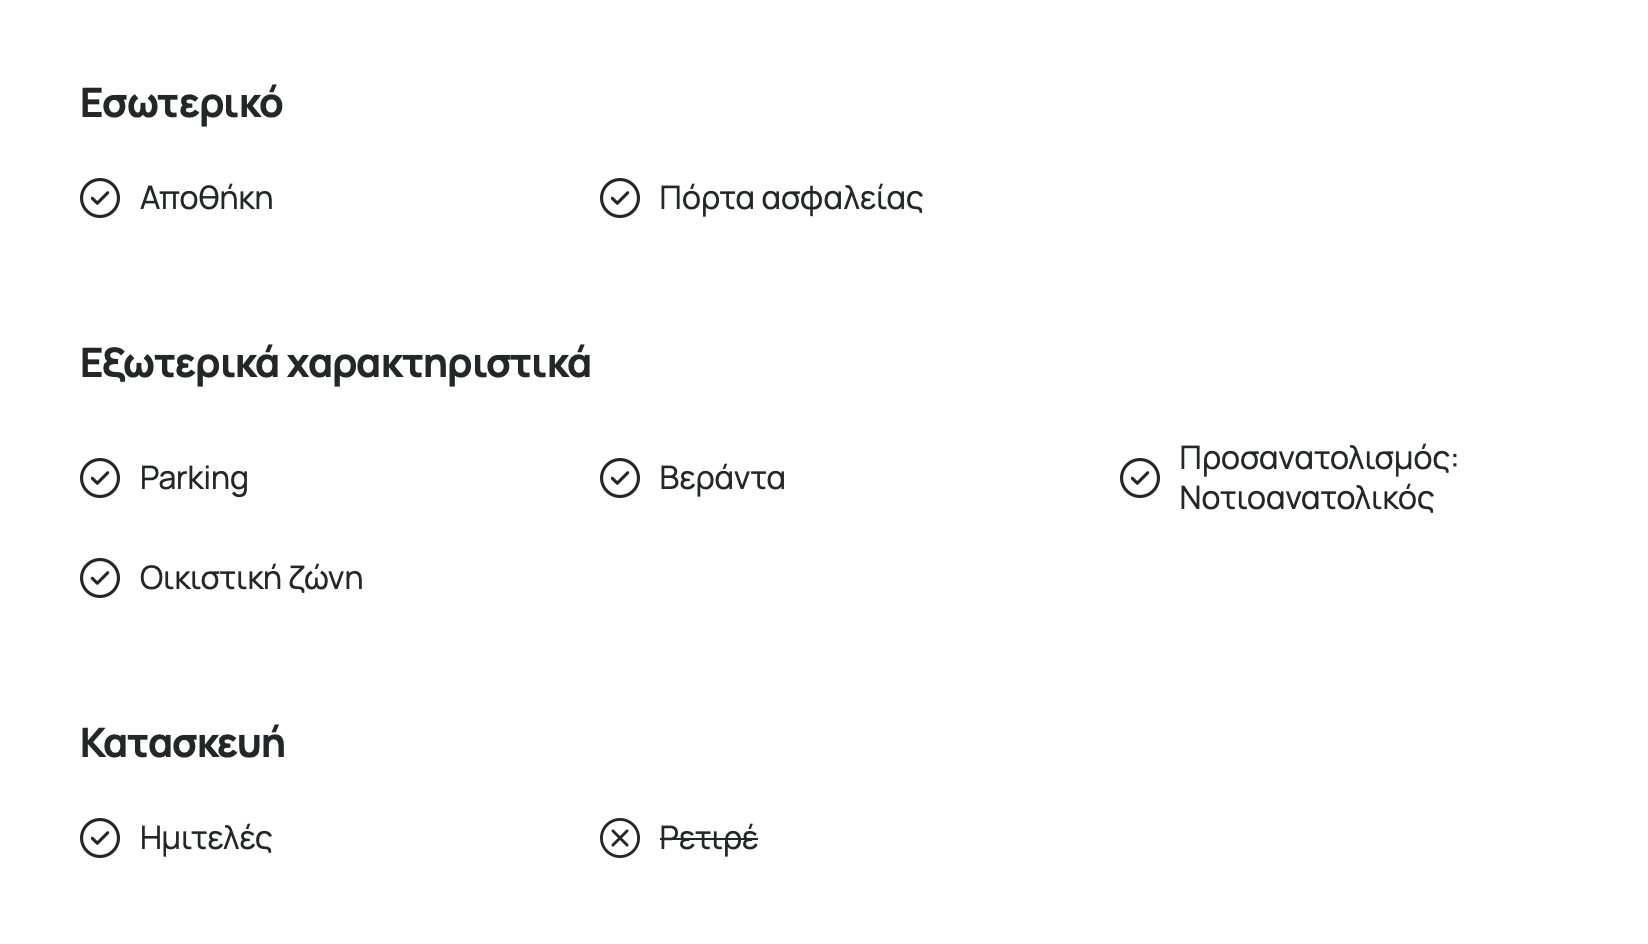
Task: Click the Οικιστική ζώνη label
Action: click(251, 578)
